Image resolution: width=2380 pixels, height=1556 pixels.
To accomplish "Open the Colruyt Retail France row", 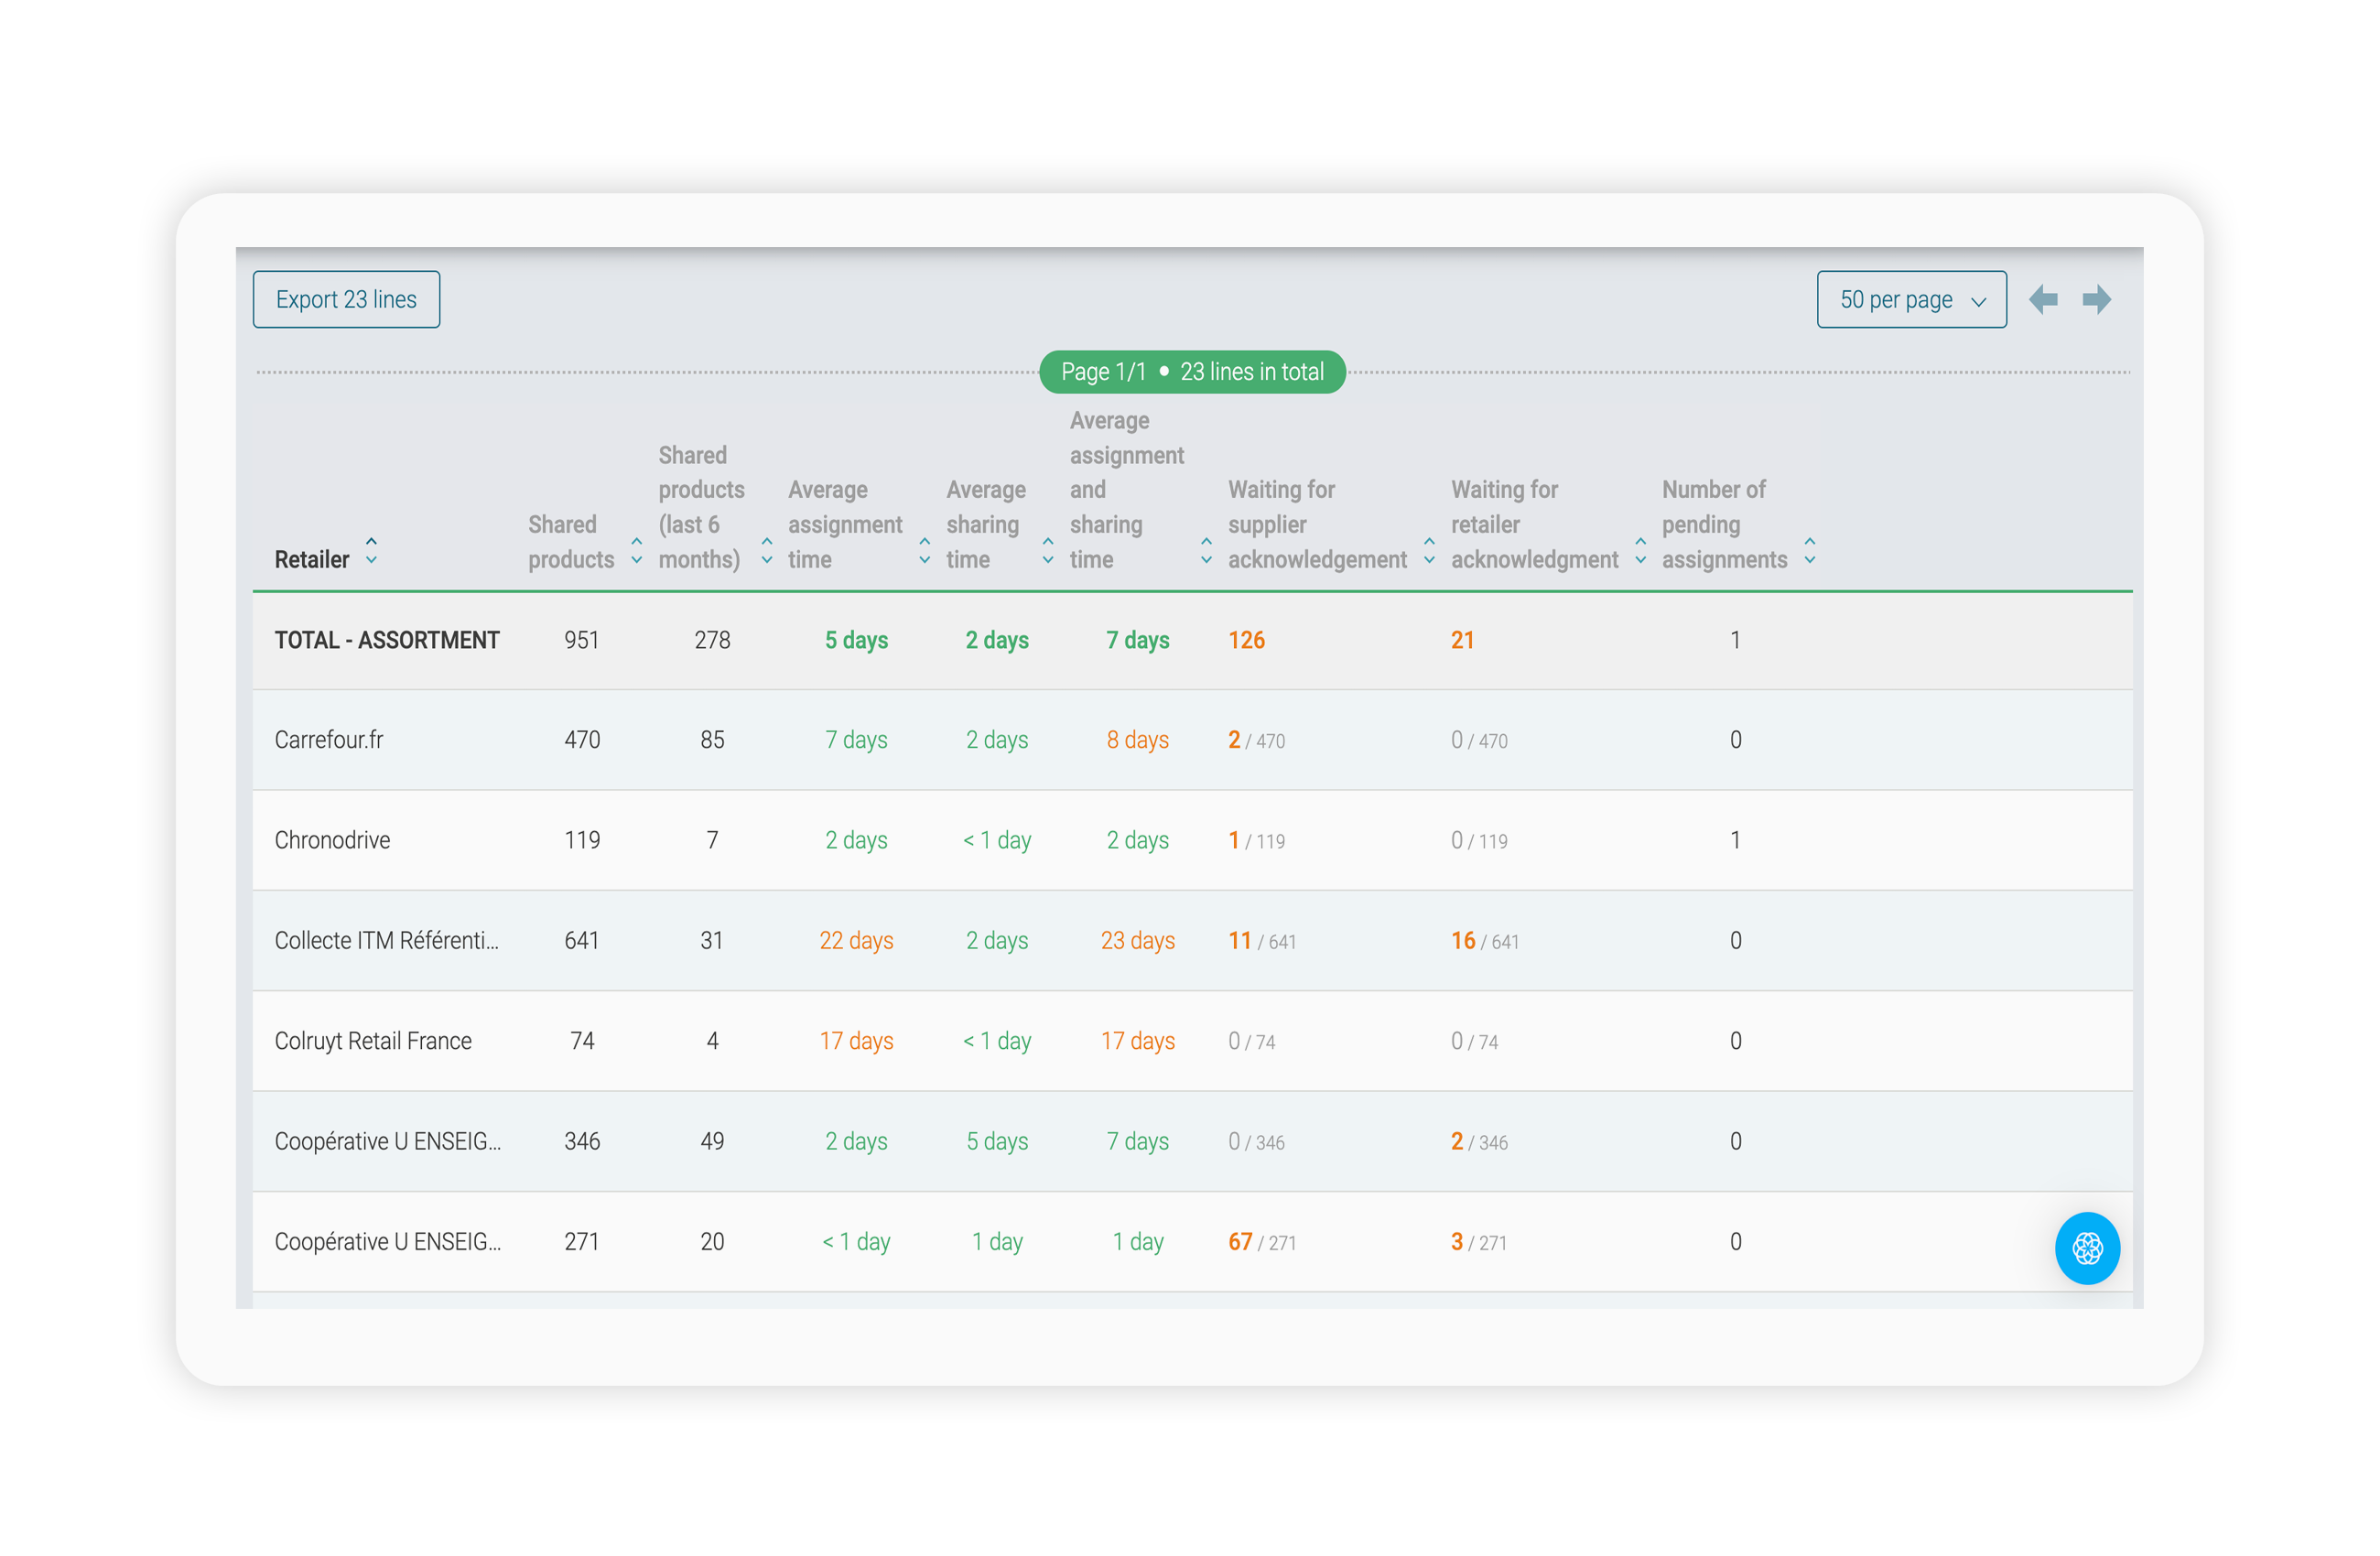I will (x=1192, y=1041).
